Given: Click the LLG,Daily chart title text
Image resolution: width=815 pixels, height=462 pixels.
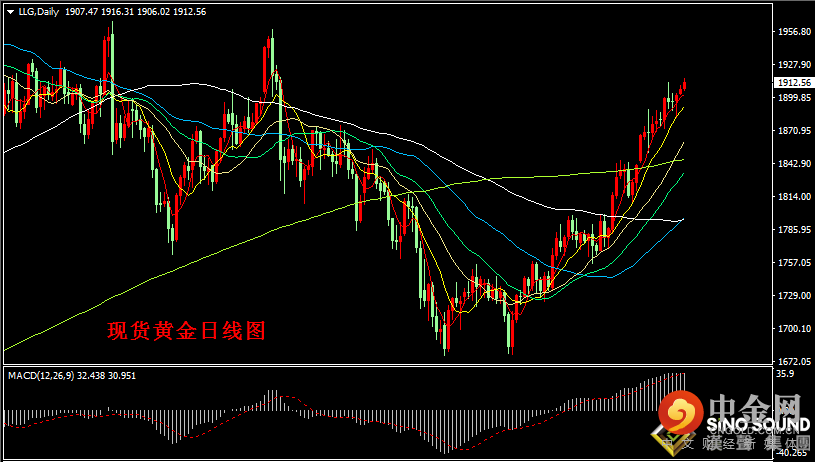Looking at the screenshot, I should [39, 11].
